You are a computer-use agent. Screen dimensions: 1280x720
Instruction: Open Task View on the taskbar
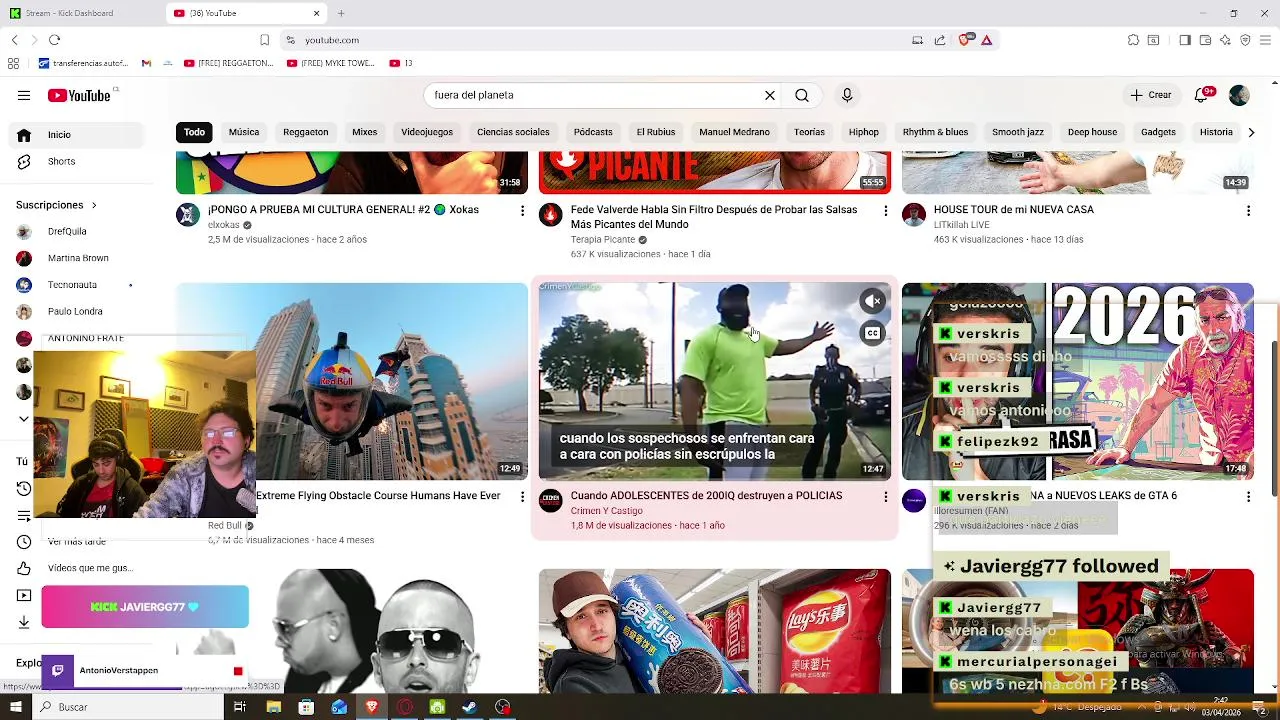pyautogui.click(x=240, y=707)
